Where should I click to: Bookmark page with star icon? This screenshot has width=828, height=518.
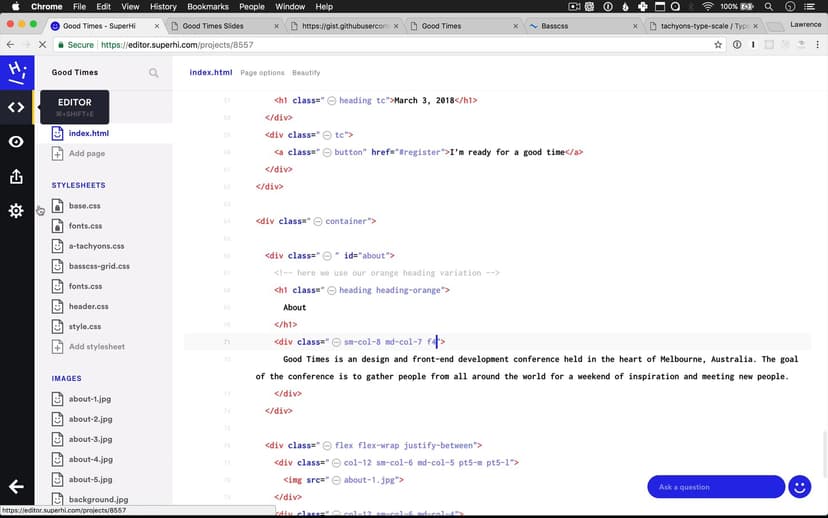[718, 45]
